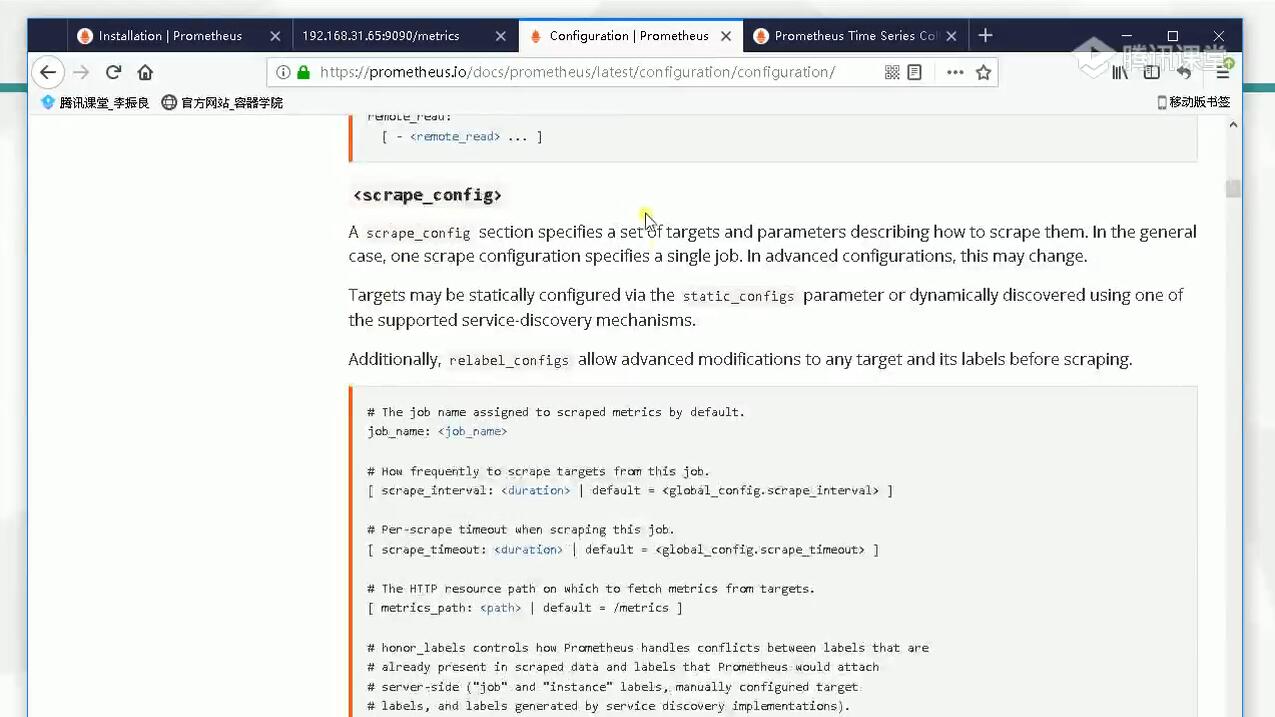The height and width of the screenshot is (717, 1275).
Task: Open the <duration> link for scrape_interval
Action: 536,490
